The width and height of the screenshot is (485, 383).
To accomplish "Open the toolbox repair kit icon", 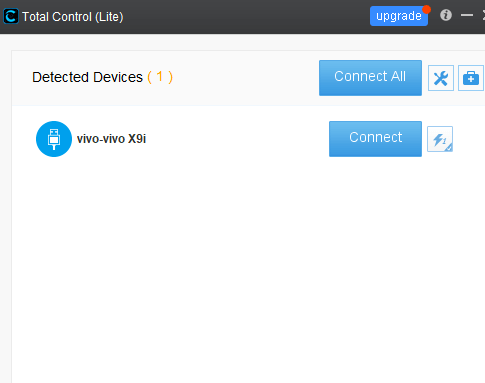I will tap(471, 78).
